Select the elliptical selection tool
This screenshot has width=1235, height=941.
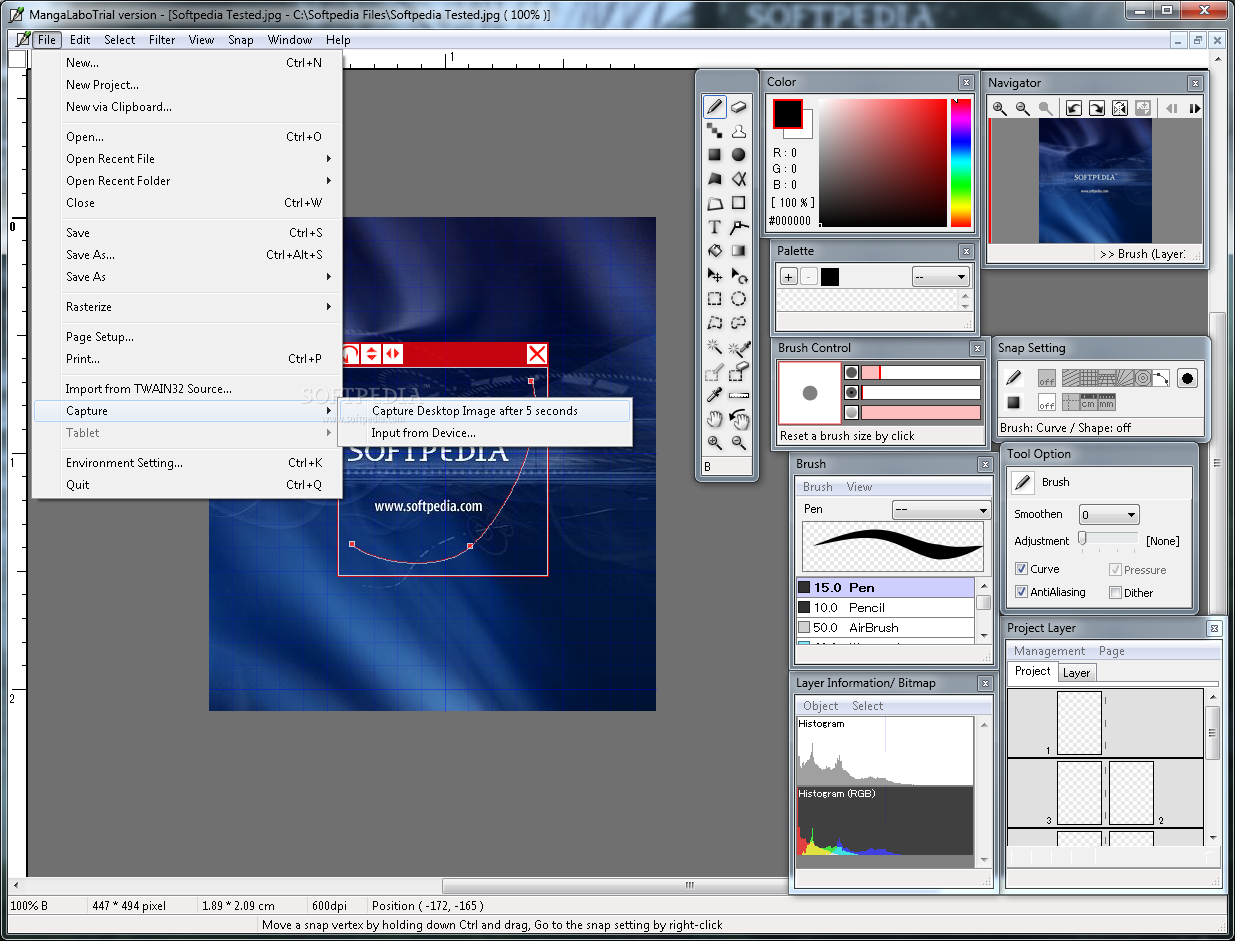point(738,299)
